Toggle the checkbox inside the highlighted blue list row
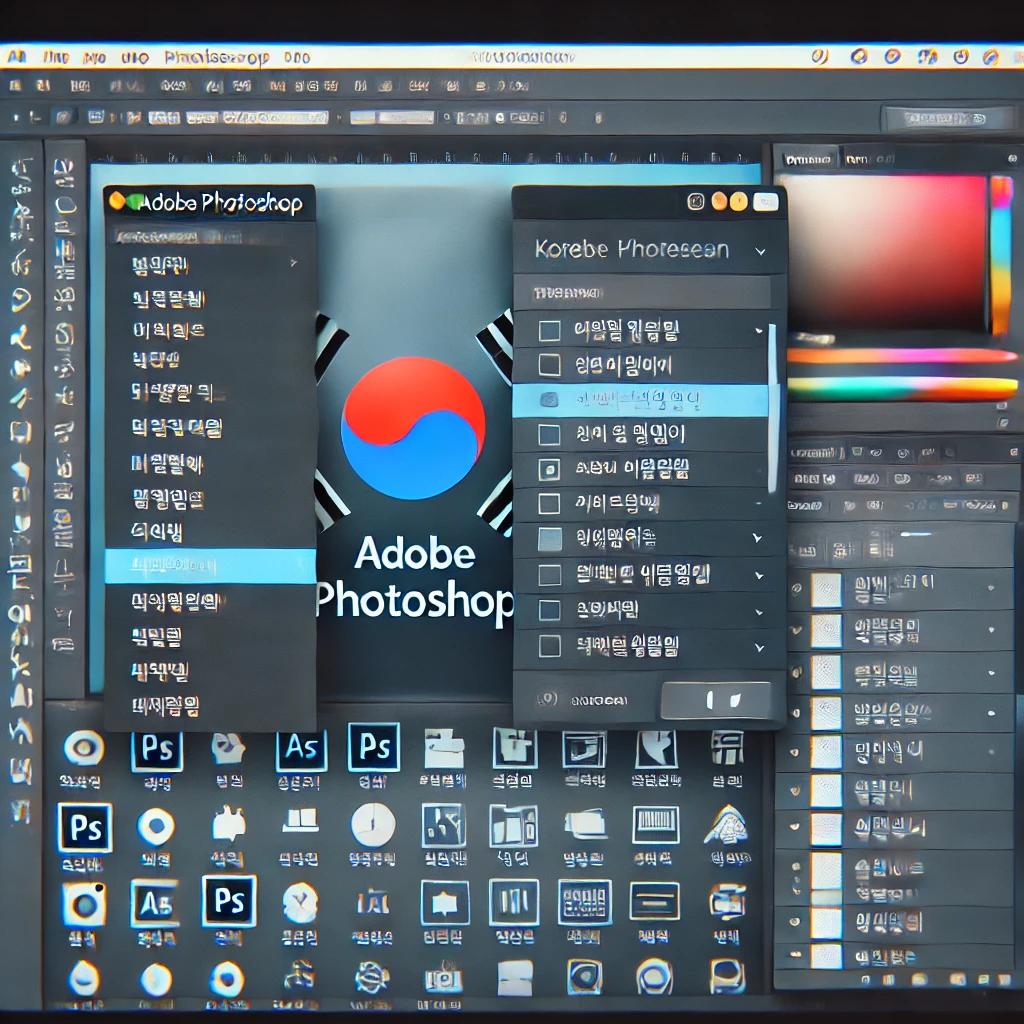The height and width of the screenshot is (1024, 1024). click(549, 400)
